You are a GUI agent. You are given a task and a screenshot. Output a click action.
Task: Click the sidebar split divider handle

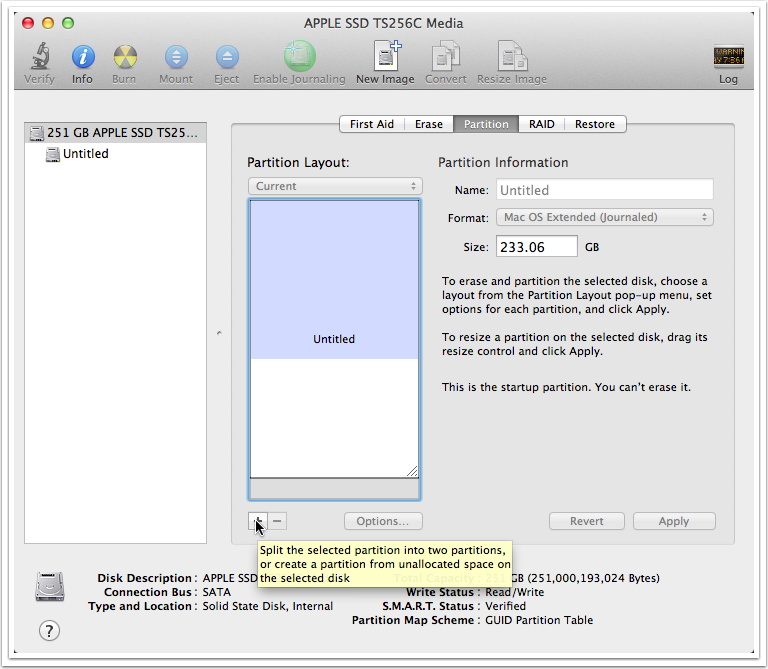click(x=219, y=333)
